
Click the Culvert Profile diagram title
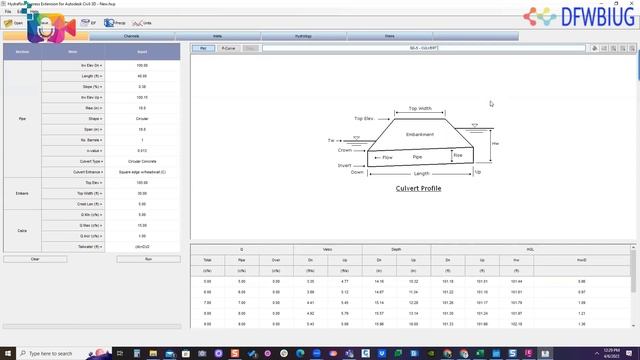418,189
